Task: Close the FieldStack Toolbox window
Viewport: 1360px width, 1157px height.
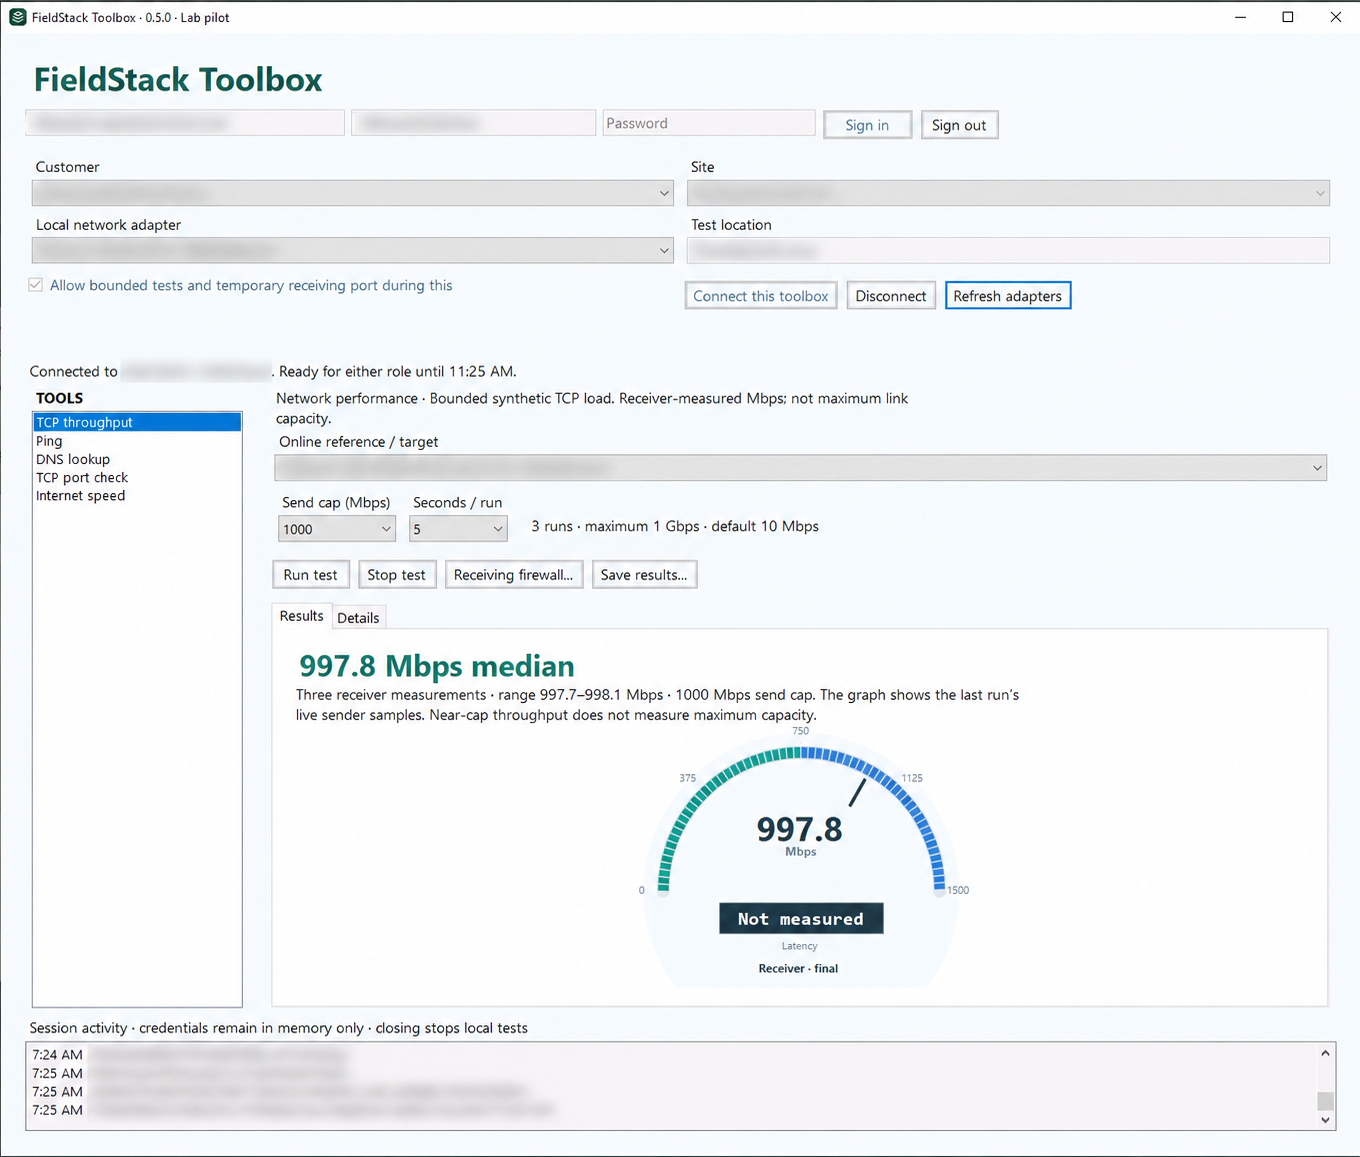Action: pos(1335,17)
